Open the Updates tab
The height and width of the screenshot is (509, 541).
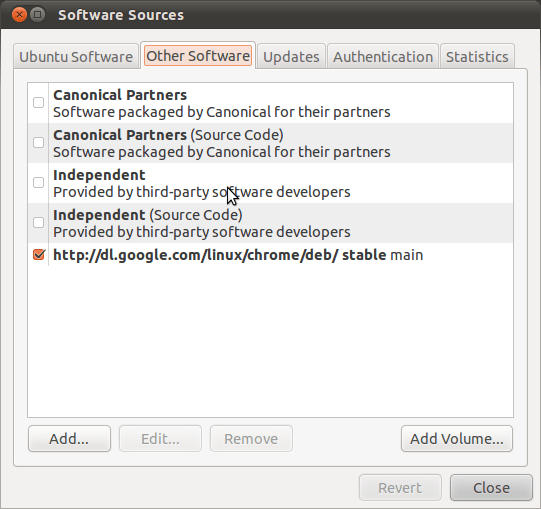pyautogui.click(x=291, y=57)
